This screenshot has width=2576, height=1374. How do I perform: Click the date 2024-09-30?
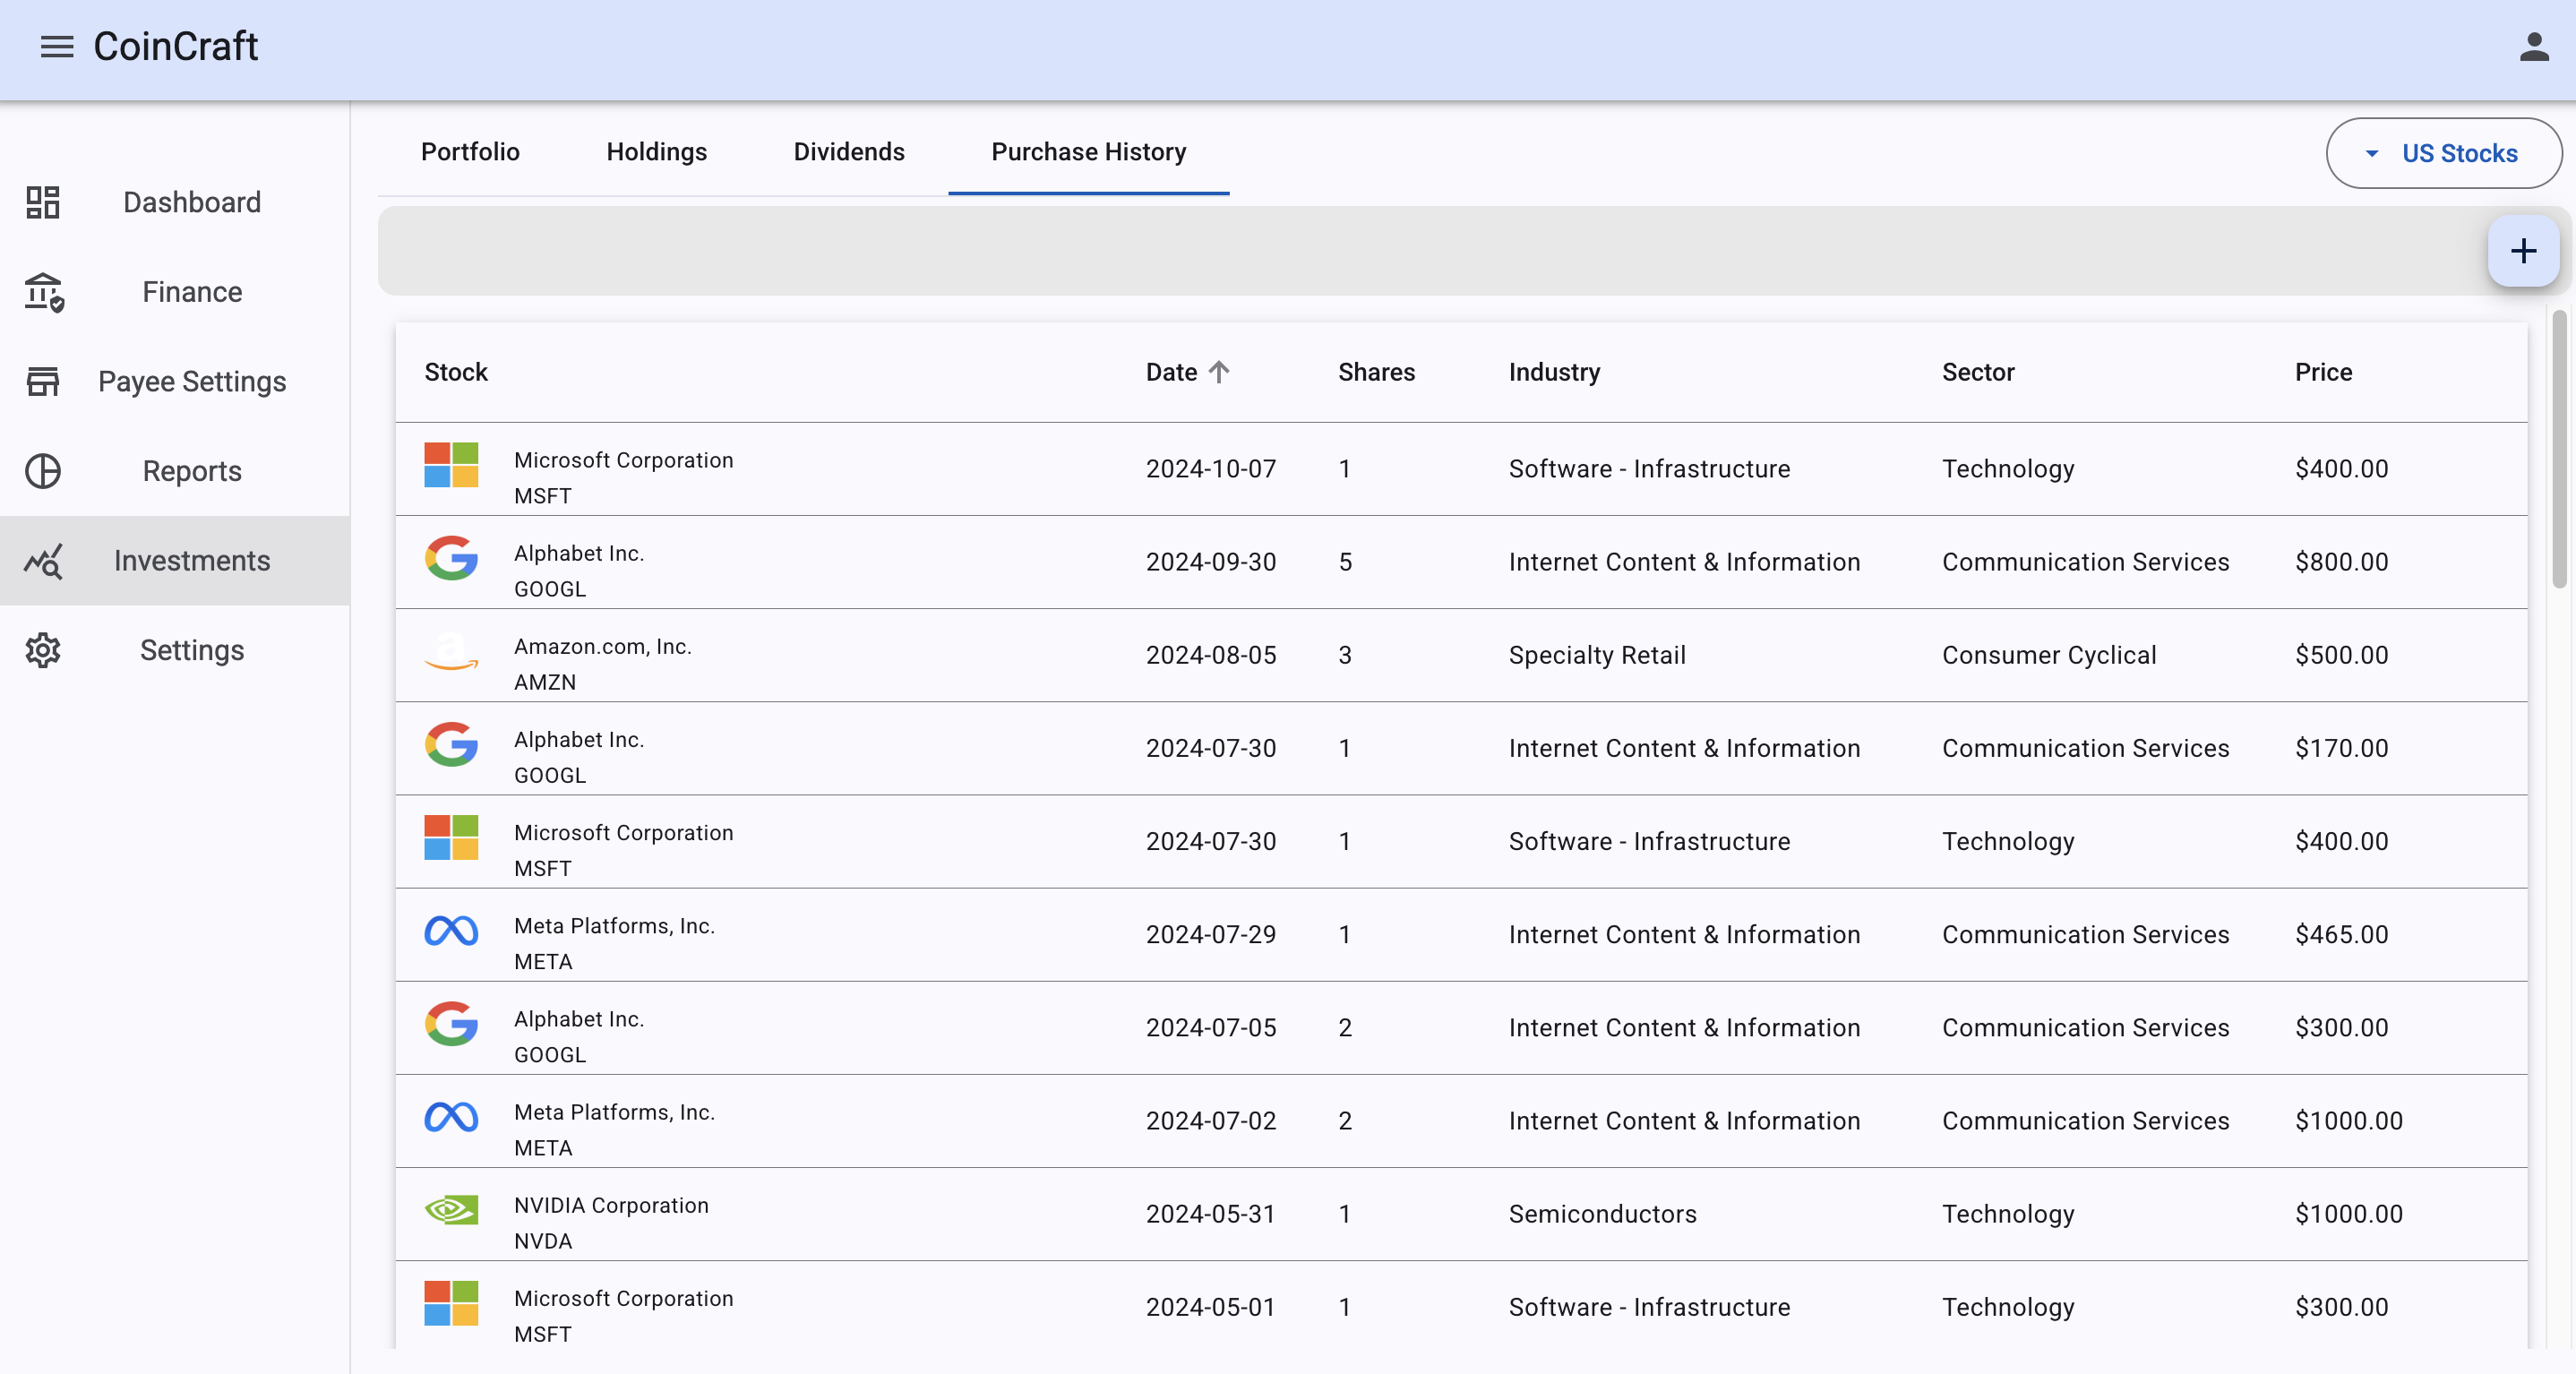click(x=1211, y=562)
